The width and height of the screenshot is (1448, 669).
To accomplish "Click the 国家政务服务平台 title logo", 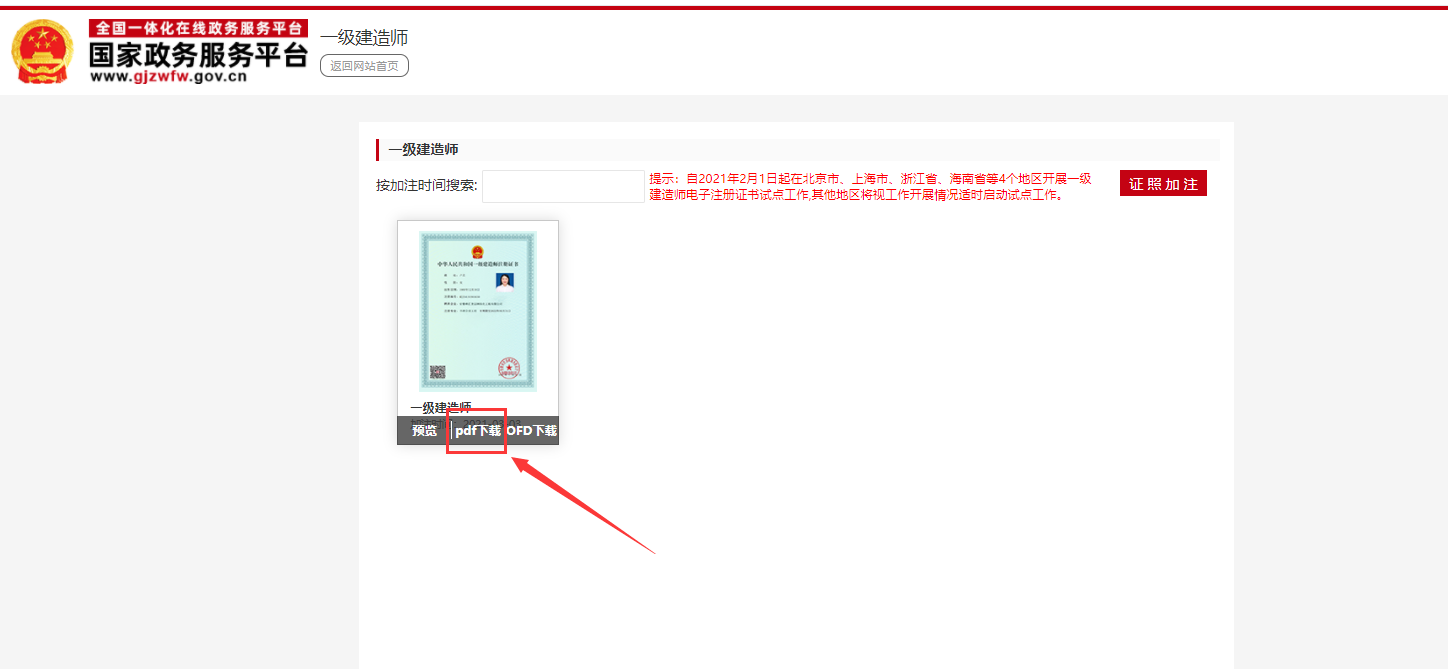I will pyautogui.click(x=198, y=55).
